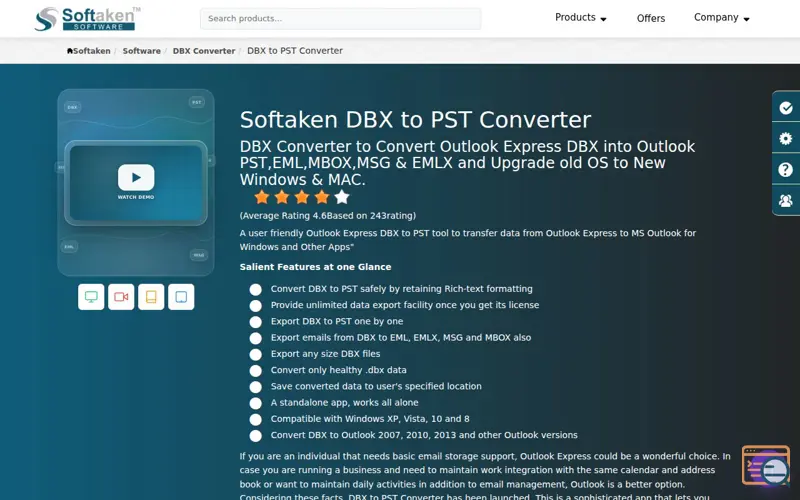800x500 pixels.
Task: Select the green monitor screenshot icon
Action: click(91, 297)
